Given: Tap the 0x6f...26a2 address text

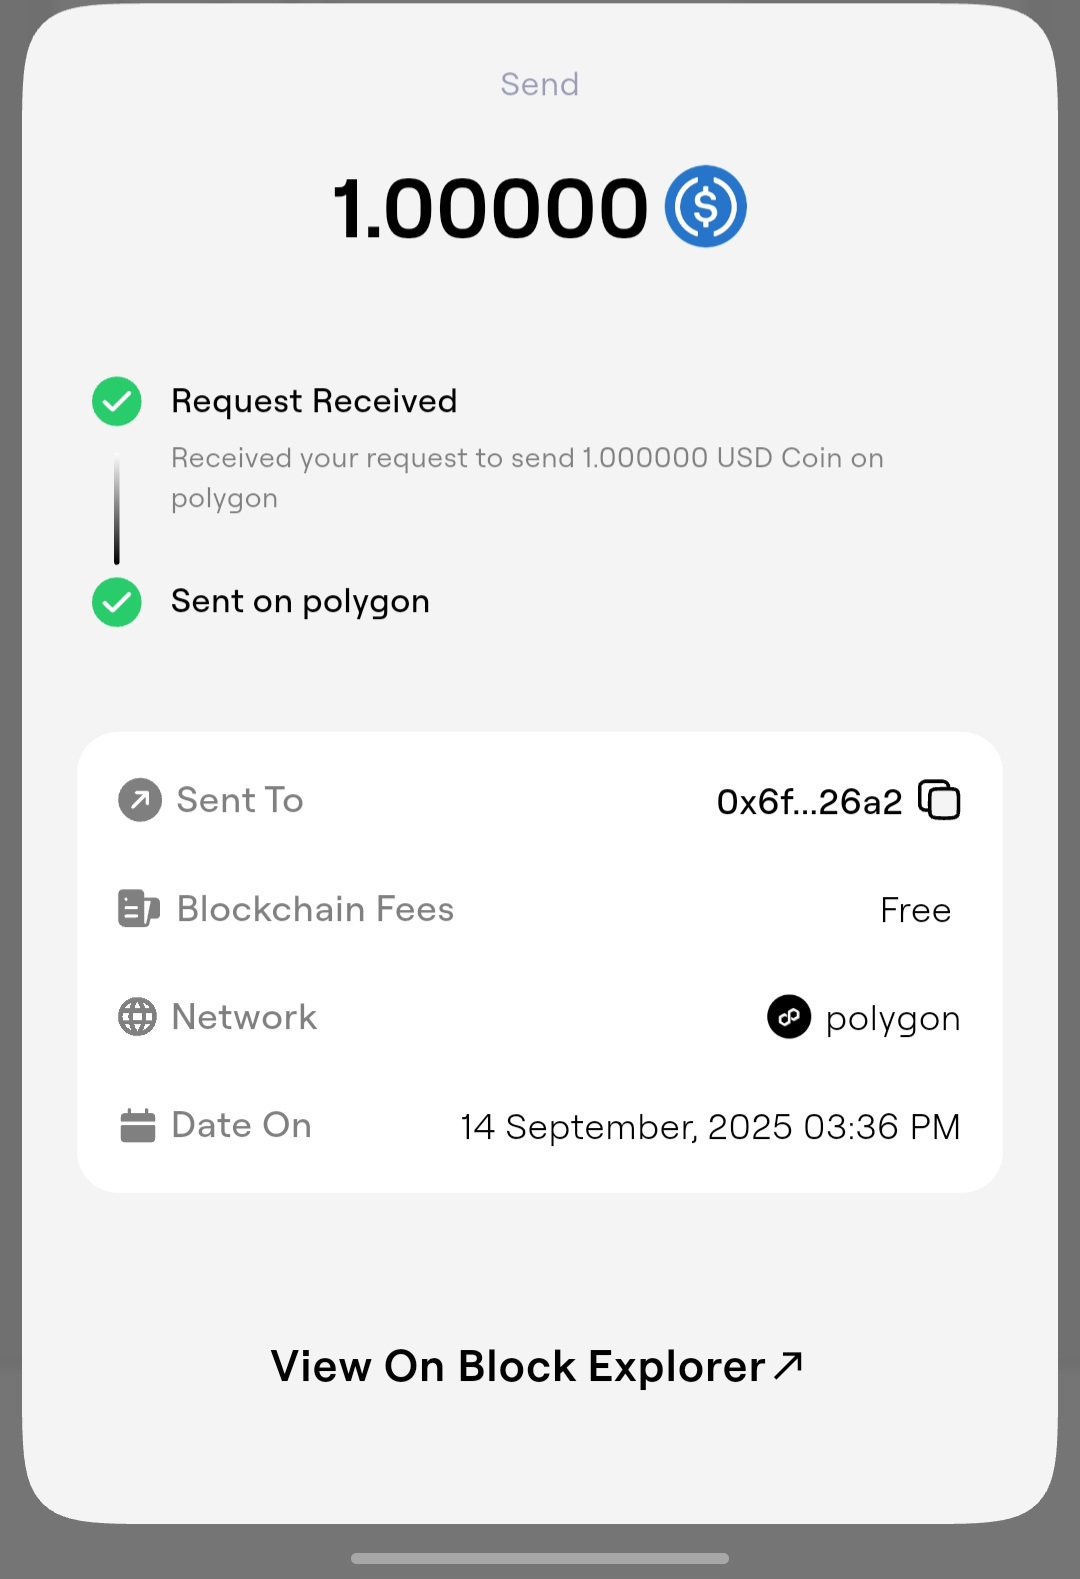Looking at the screenshot, I should coord(809,801).
